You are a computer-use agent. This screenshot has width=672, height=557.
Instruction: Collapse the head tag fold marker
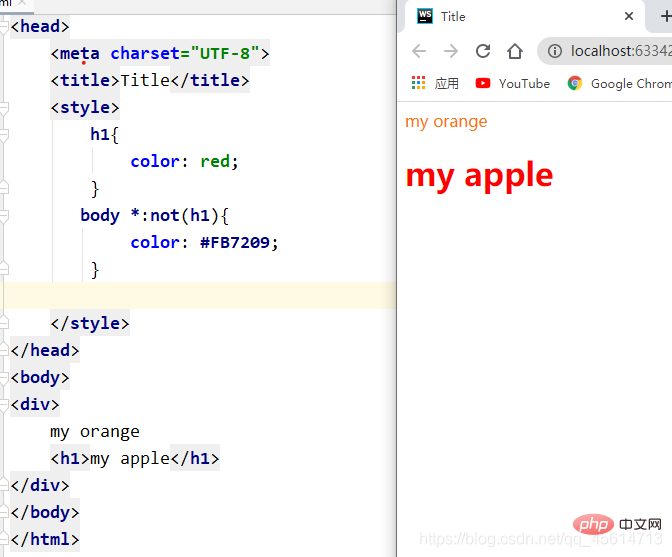(x=4, y=27)
